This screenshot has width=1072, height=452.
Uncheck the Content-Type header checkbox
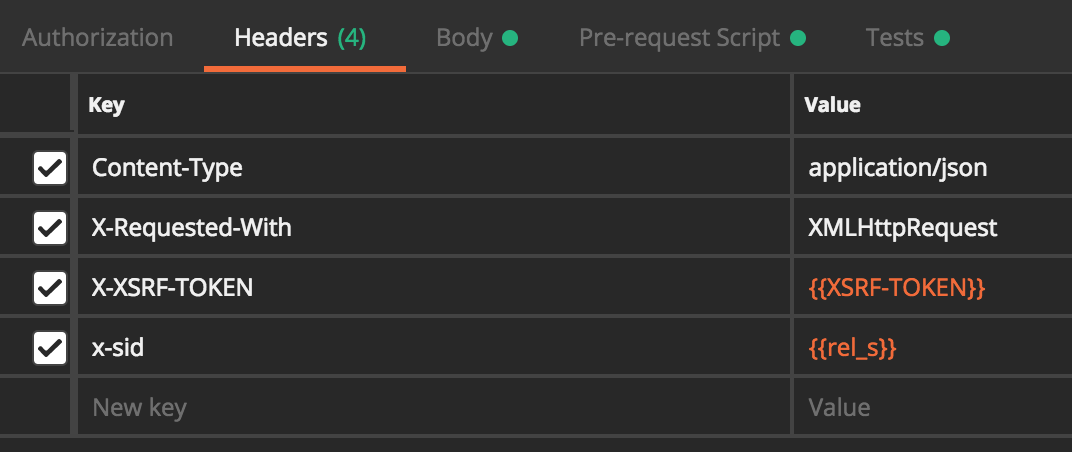(50, 168)
